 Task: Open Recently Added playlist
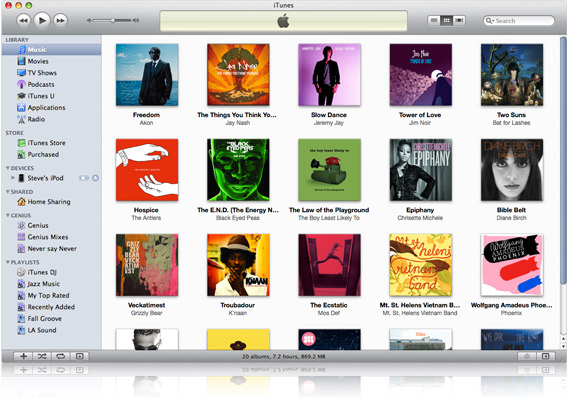point(52,307)
